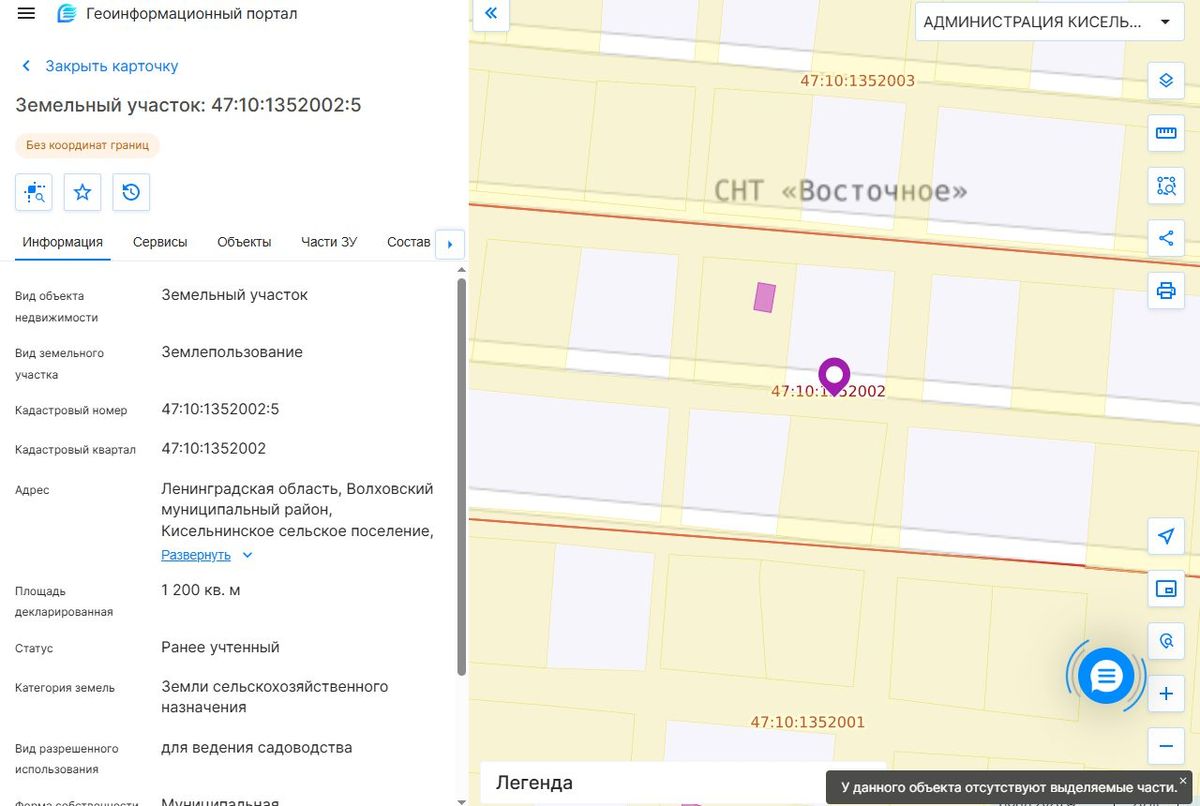
Task: Open map layers button
Action: coord(1166,80)
